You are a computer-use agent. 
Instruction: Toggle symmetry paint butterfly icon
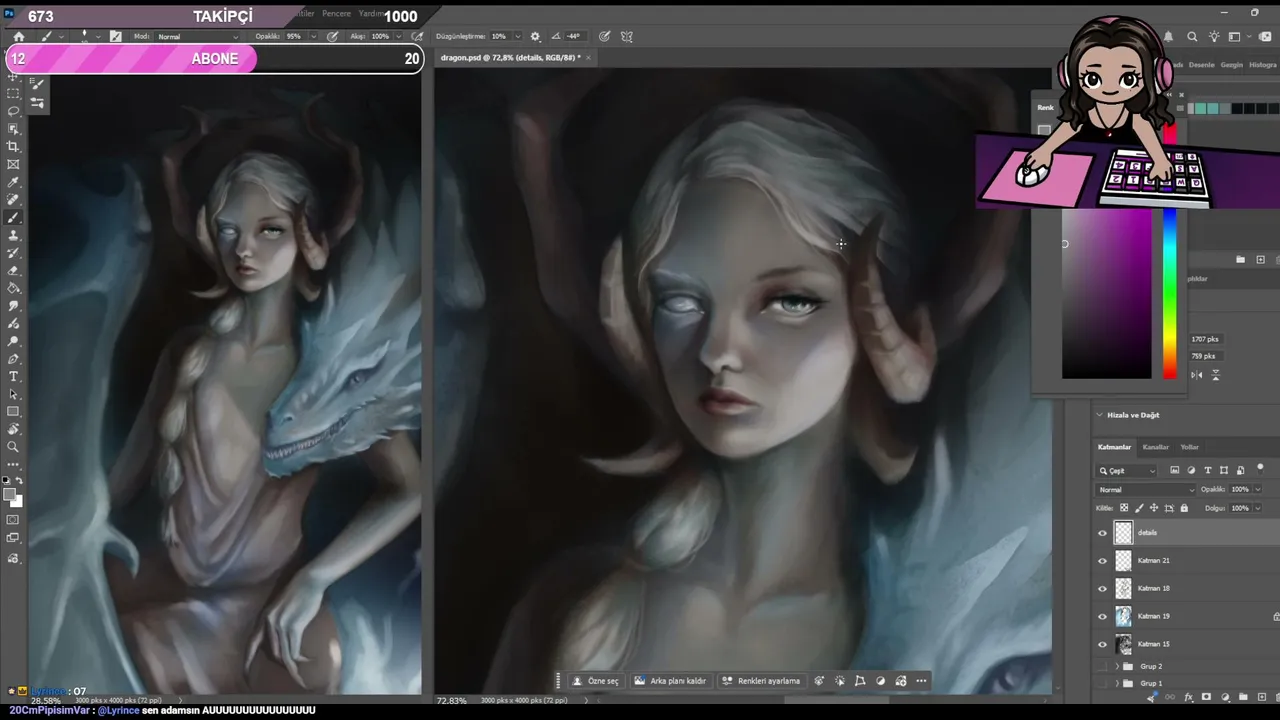627,36
